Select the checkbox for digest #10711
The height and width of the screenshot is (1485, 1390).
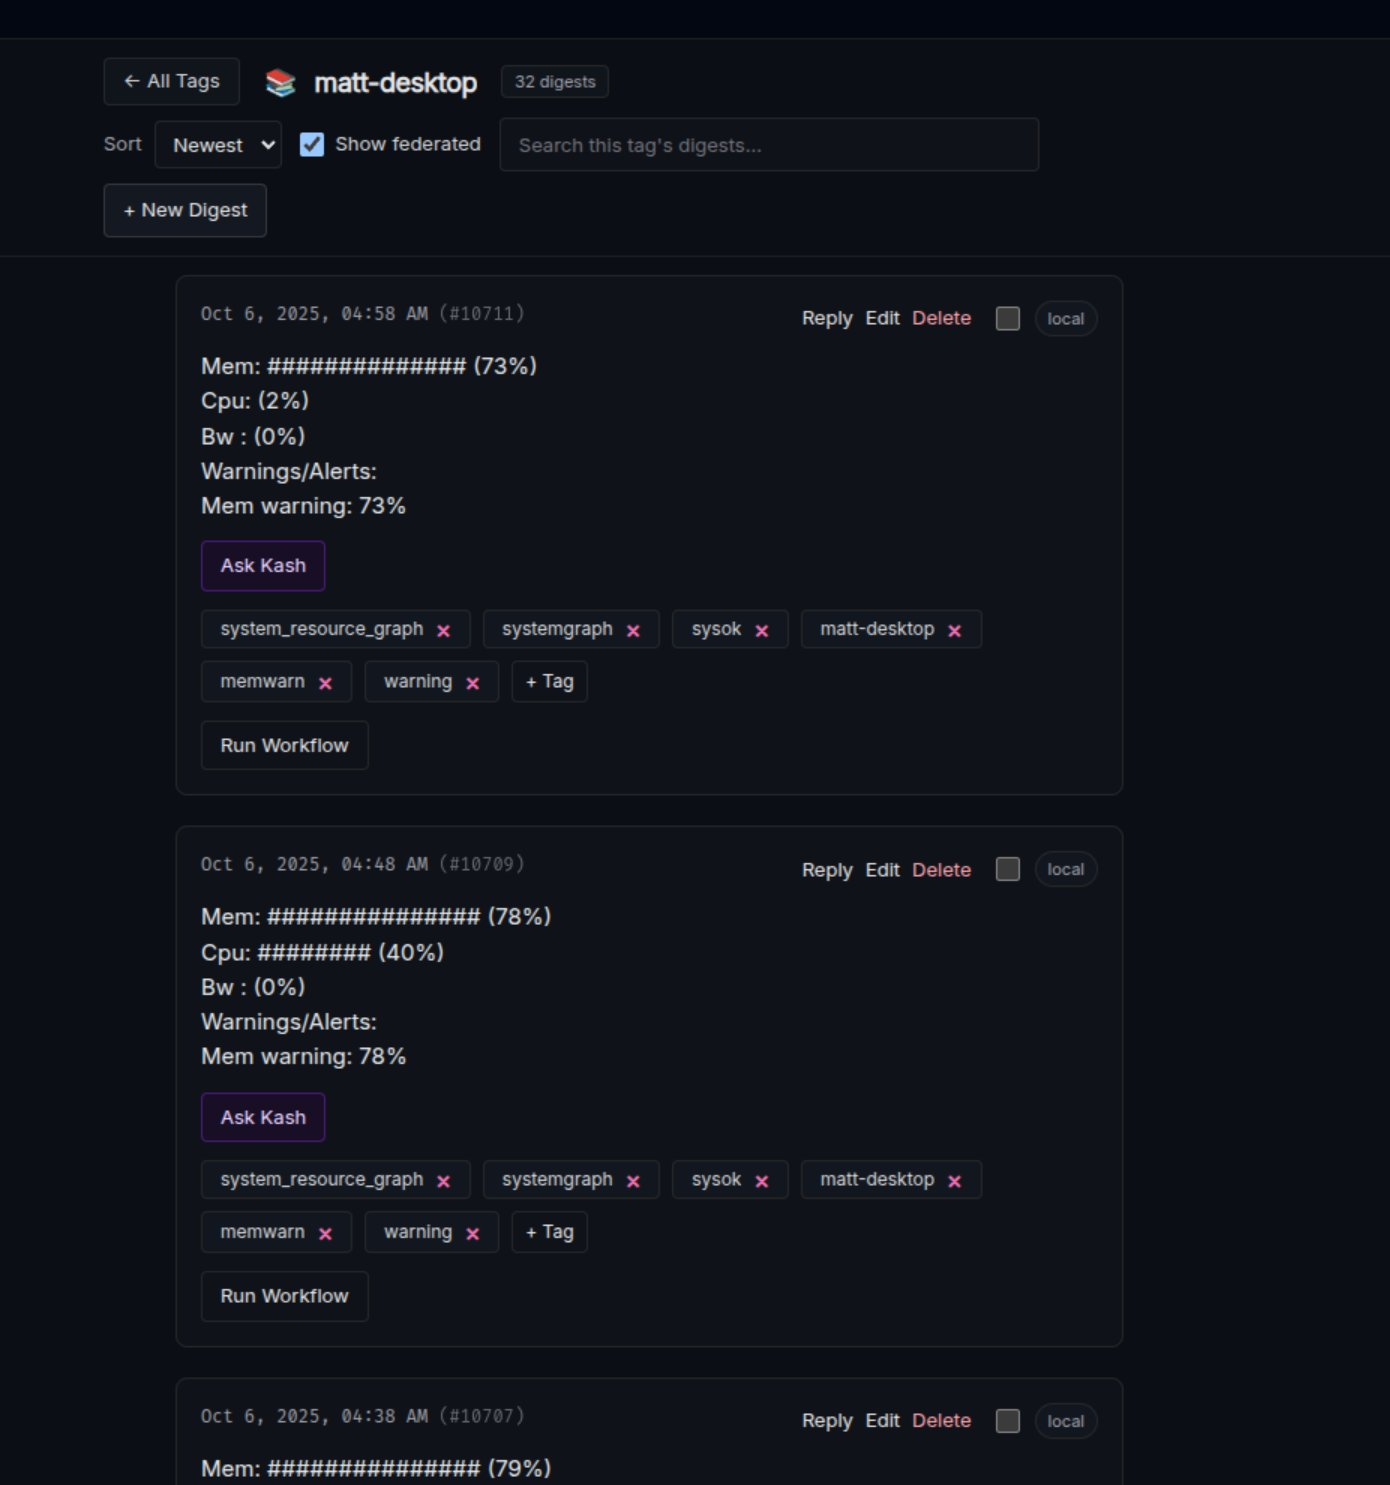tap(1008, 319)
